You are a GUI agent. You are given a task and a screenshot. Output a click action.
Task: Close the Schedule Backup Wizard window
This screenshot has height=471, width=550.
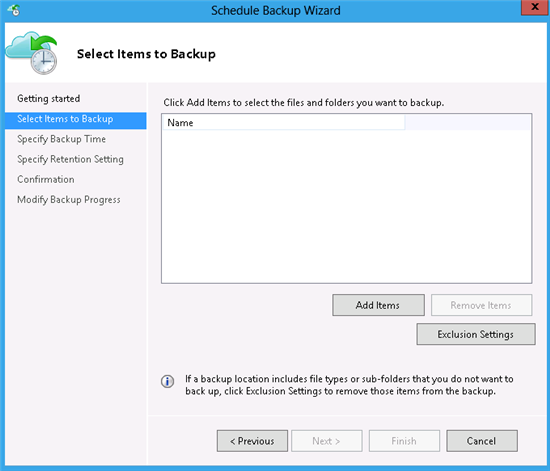coord(535,7)
